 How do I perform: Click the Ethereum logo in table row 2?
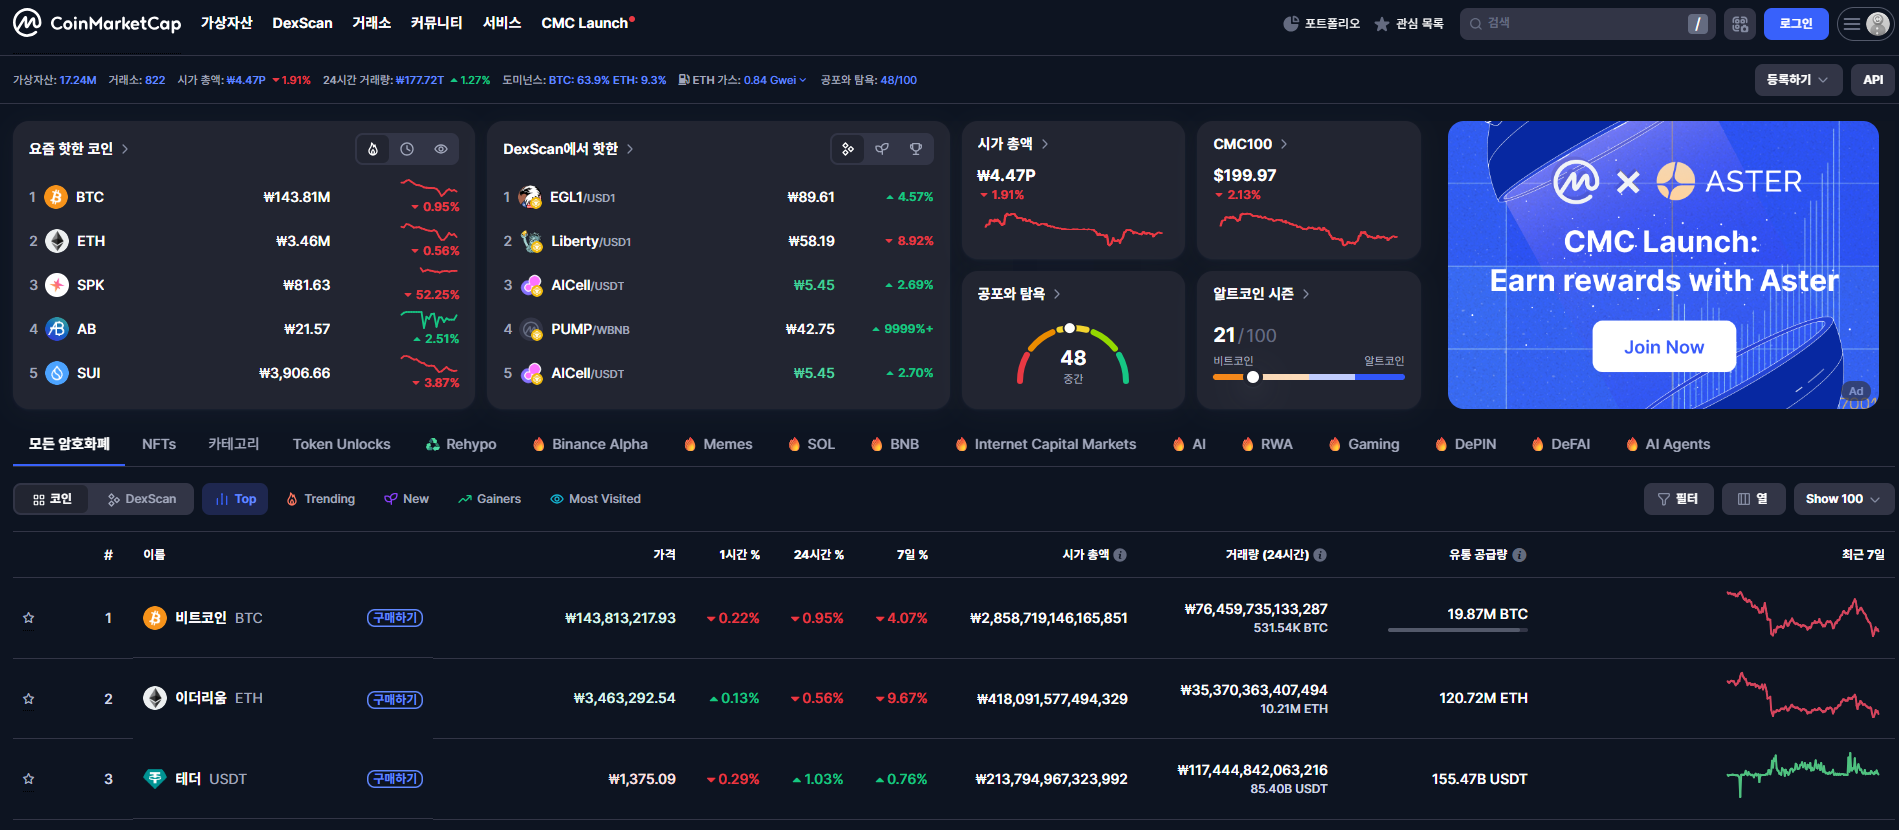click(x=155, y=698)
